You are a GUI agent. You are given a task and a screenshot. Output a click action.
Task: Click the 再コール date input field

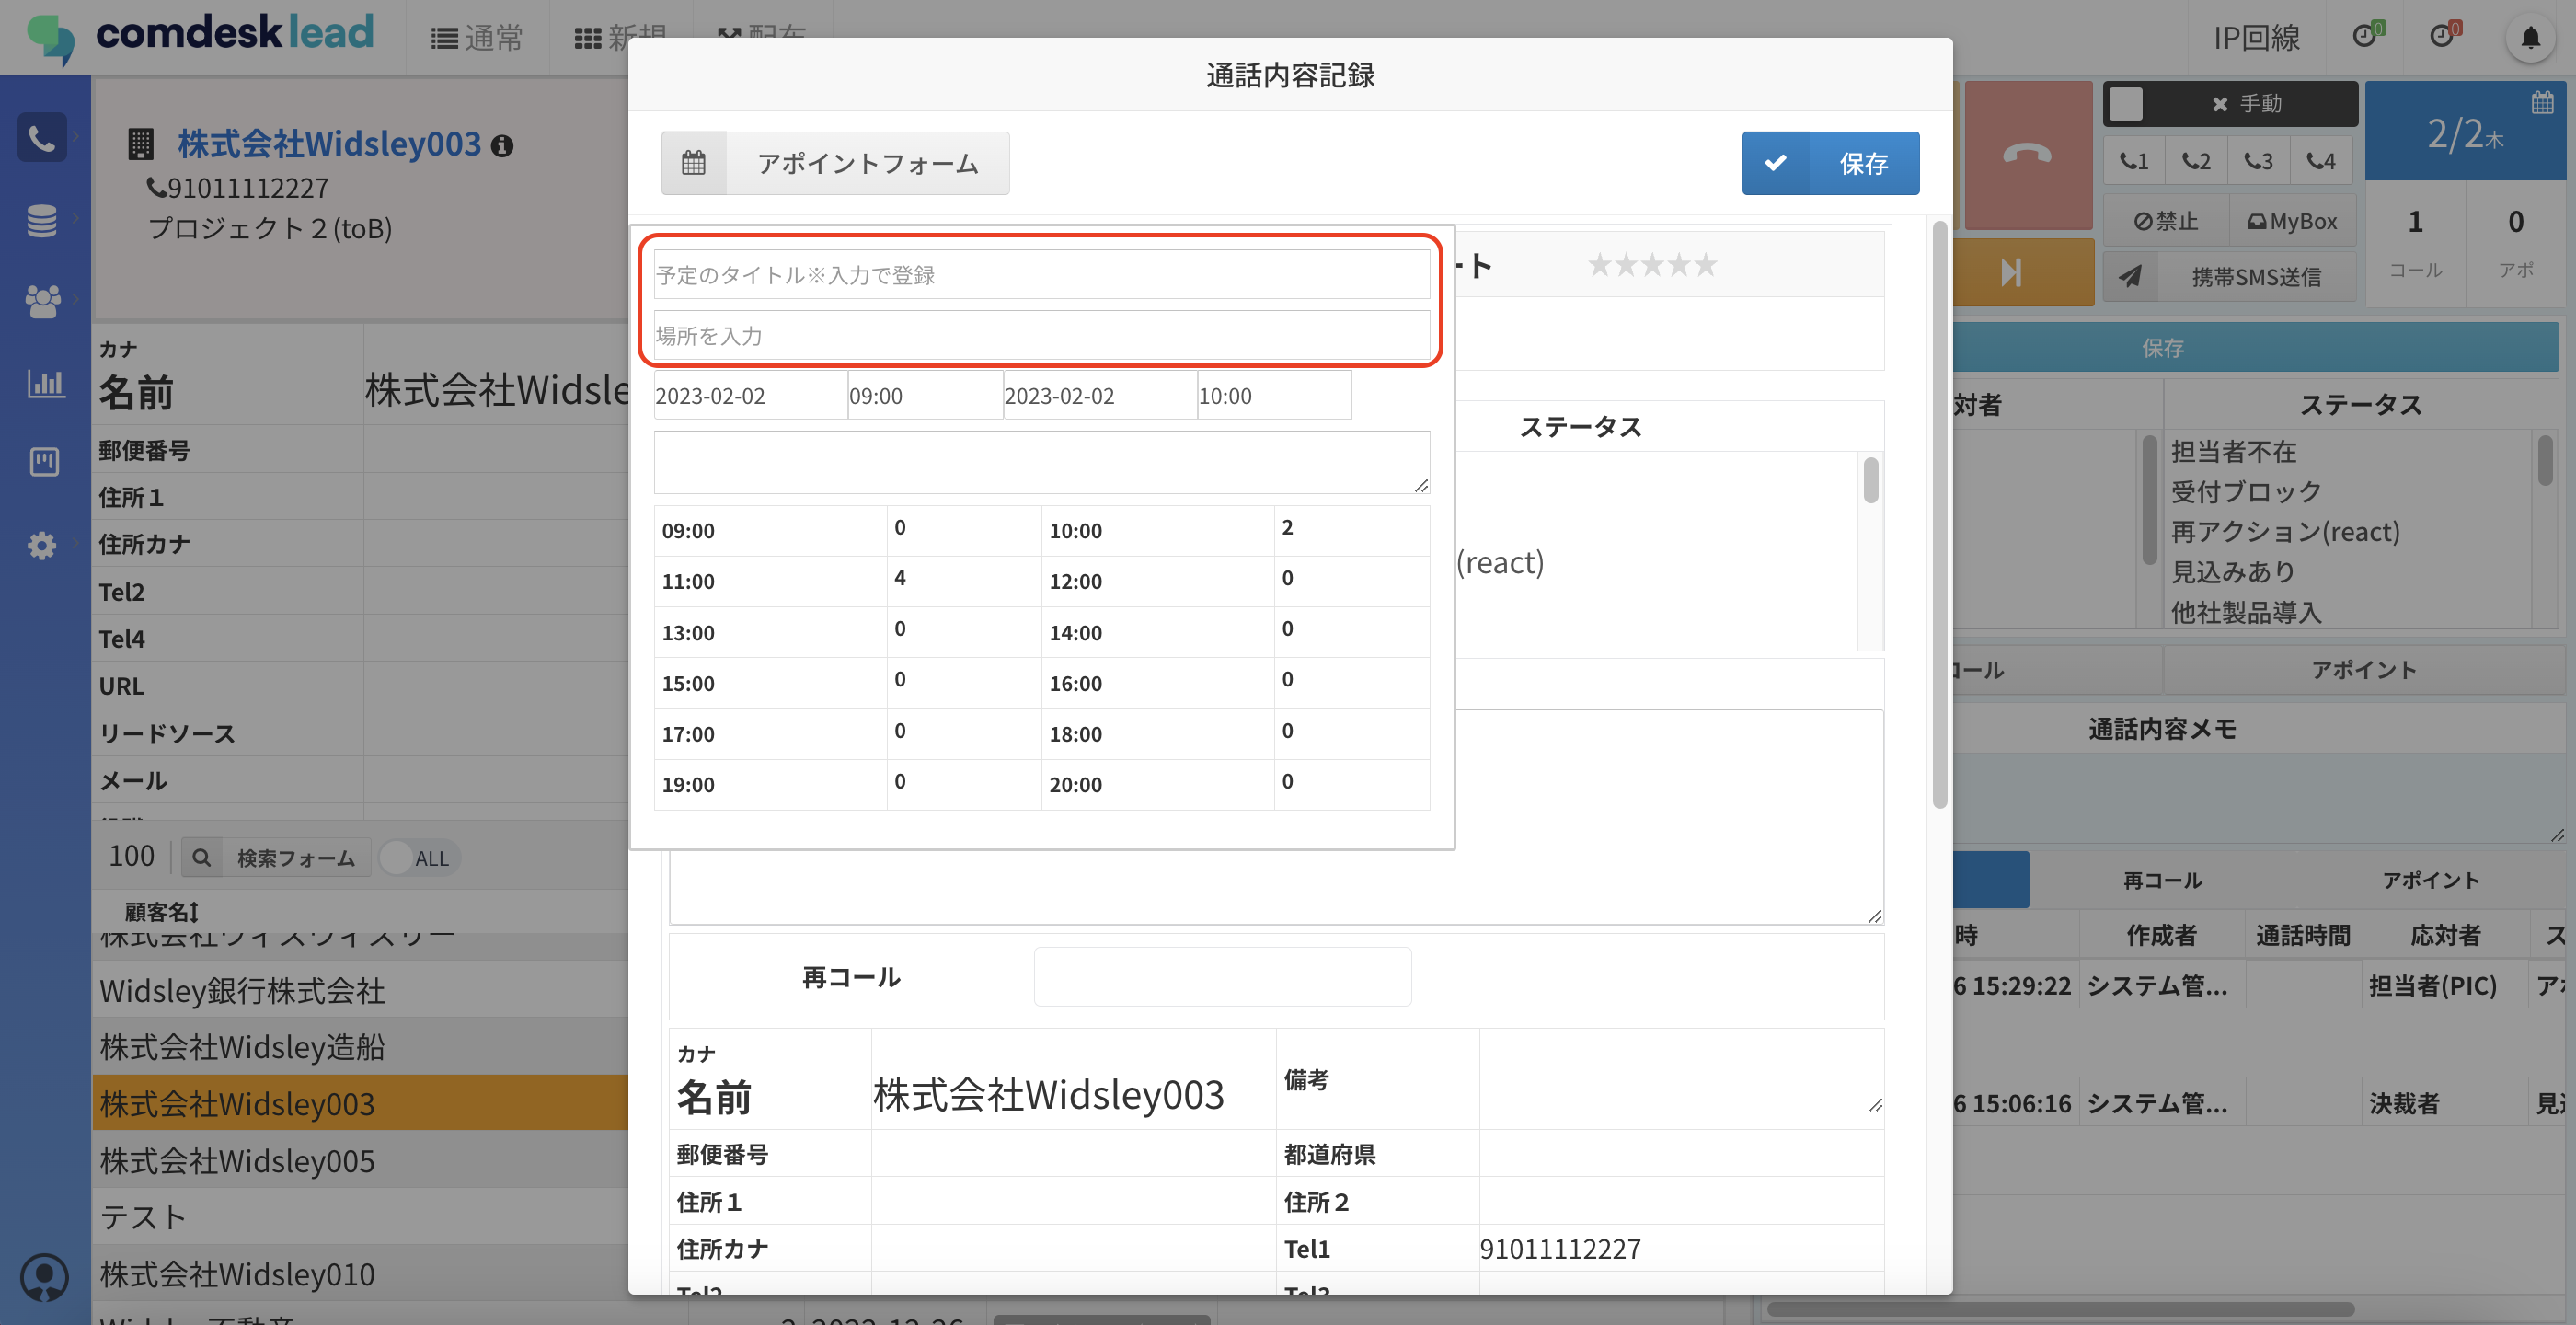pyautogui.click(x=1222, y=977)
